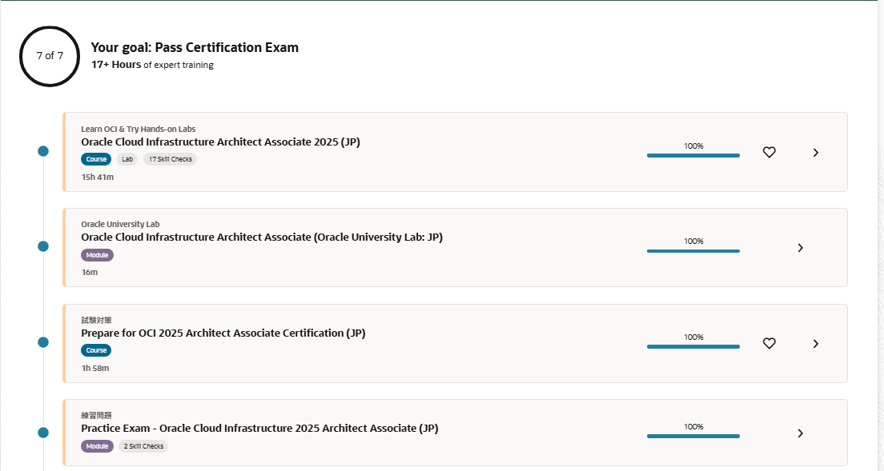Open chevron for Practice Exam module
Viewport: 884px width, 471px height.
(x=800, y=433)
